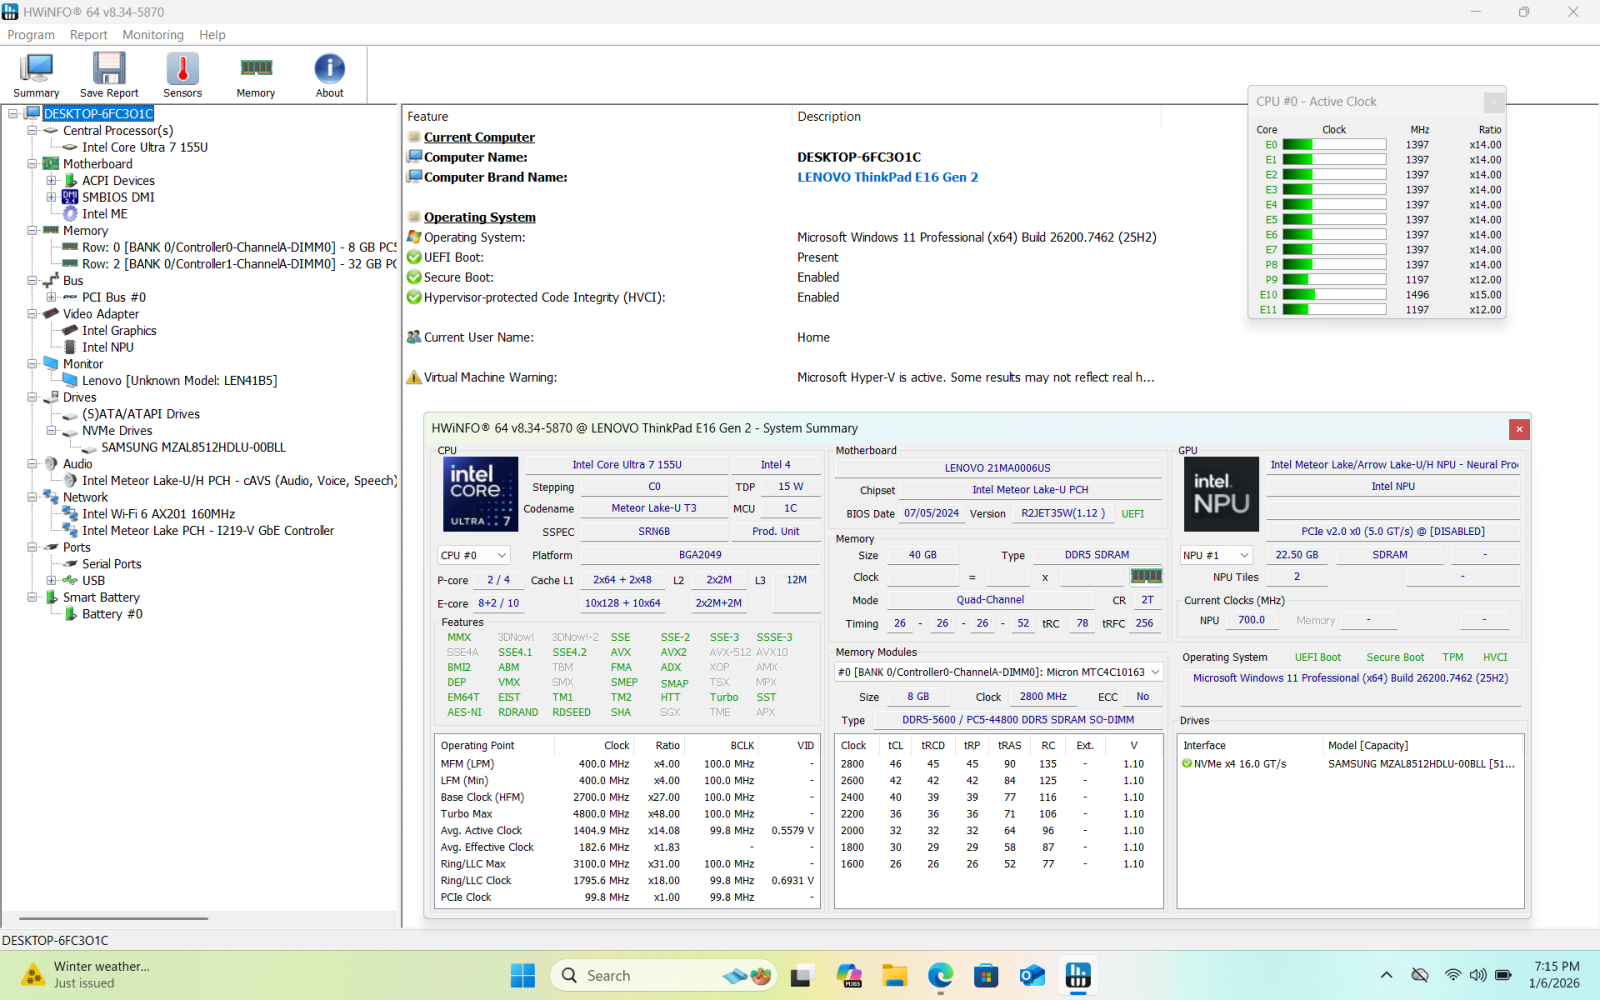
Task: Click the Intel Core Ultra 7 logo
Action: [481, 494]
